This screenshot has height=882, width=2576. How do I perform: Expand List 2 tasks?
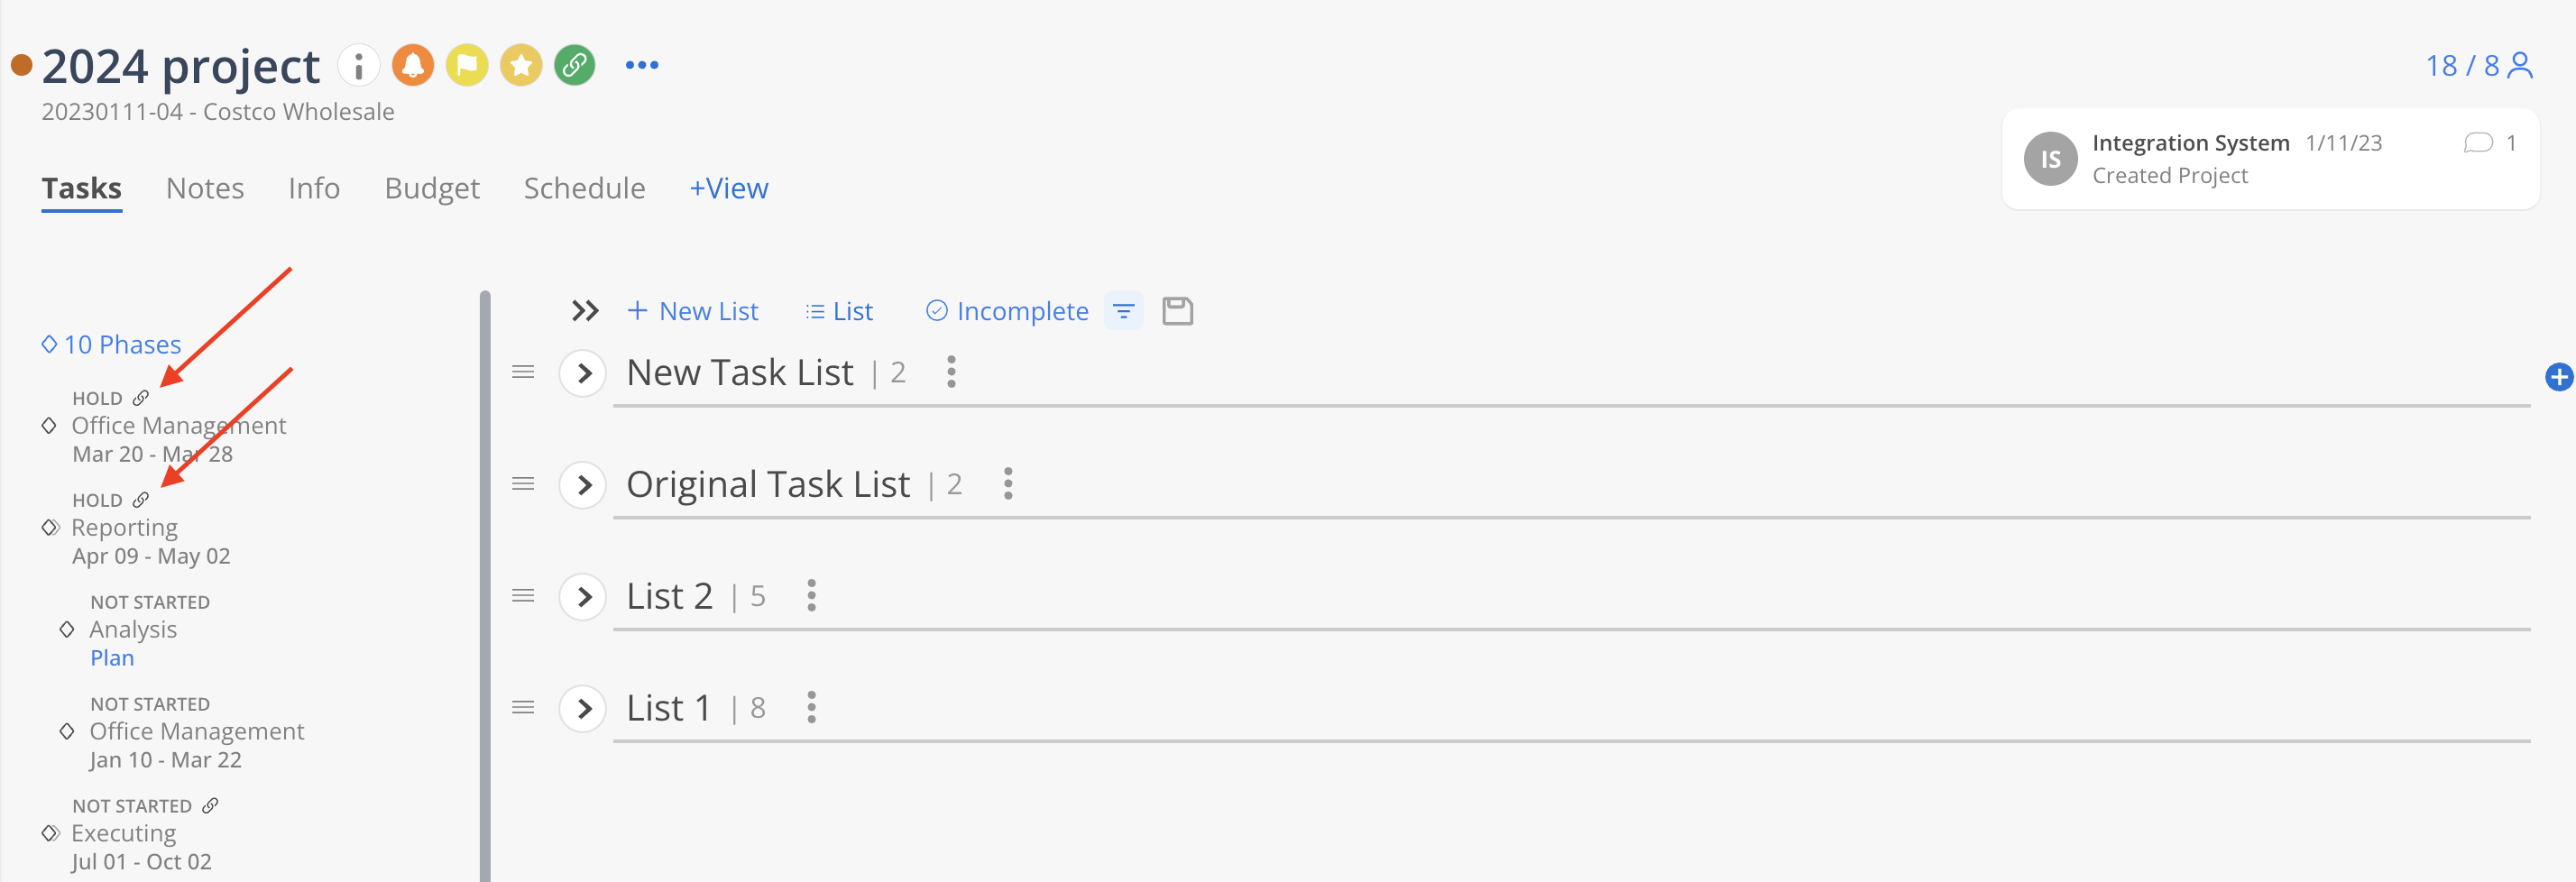[584, 597]
